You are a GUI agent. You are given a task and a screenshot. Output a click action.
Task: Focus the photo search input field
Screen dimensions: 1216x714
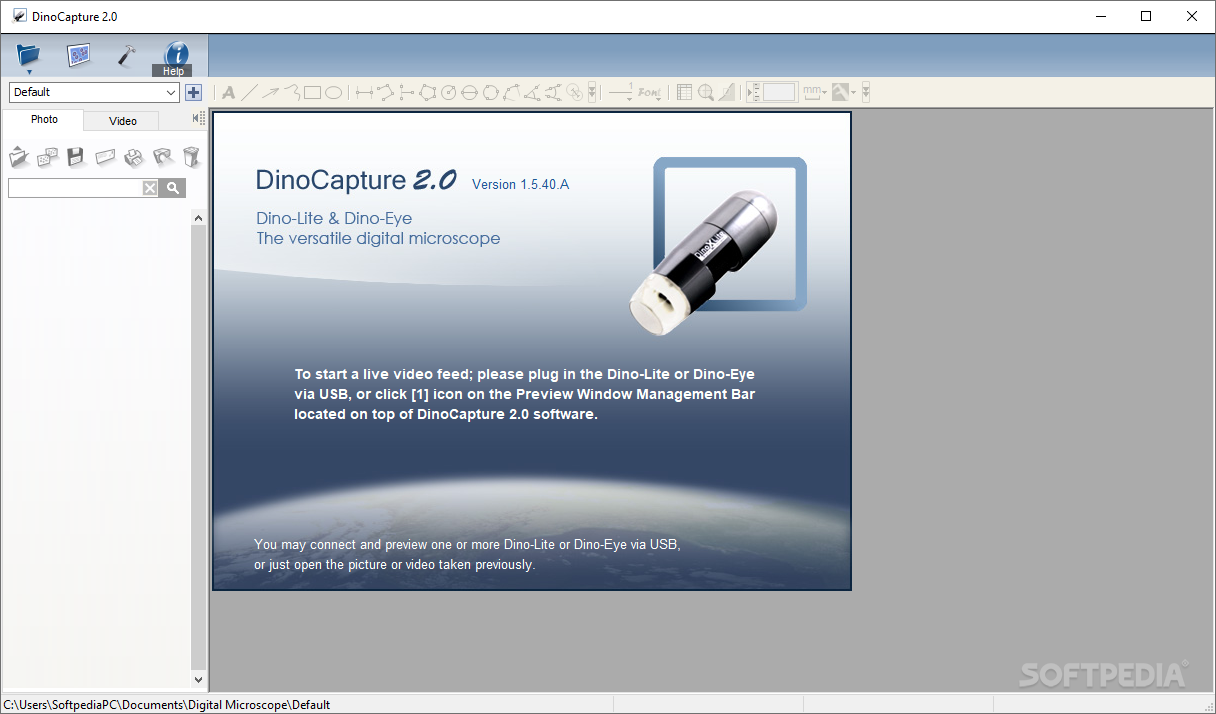pos(75,188)
